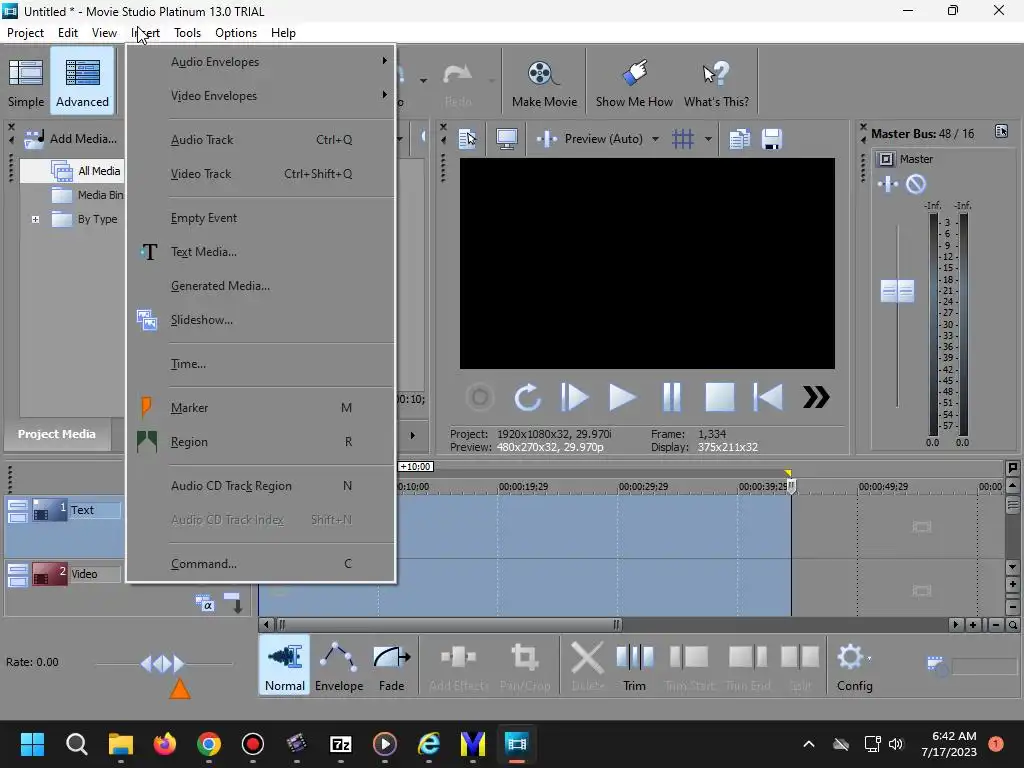
Task: Toggle Master bus mute icon
Action: click(x=916, y=184)
